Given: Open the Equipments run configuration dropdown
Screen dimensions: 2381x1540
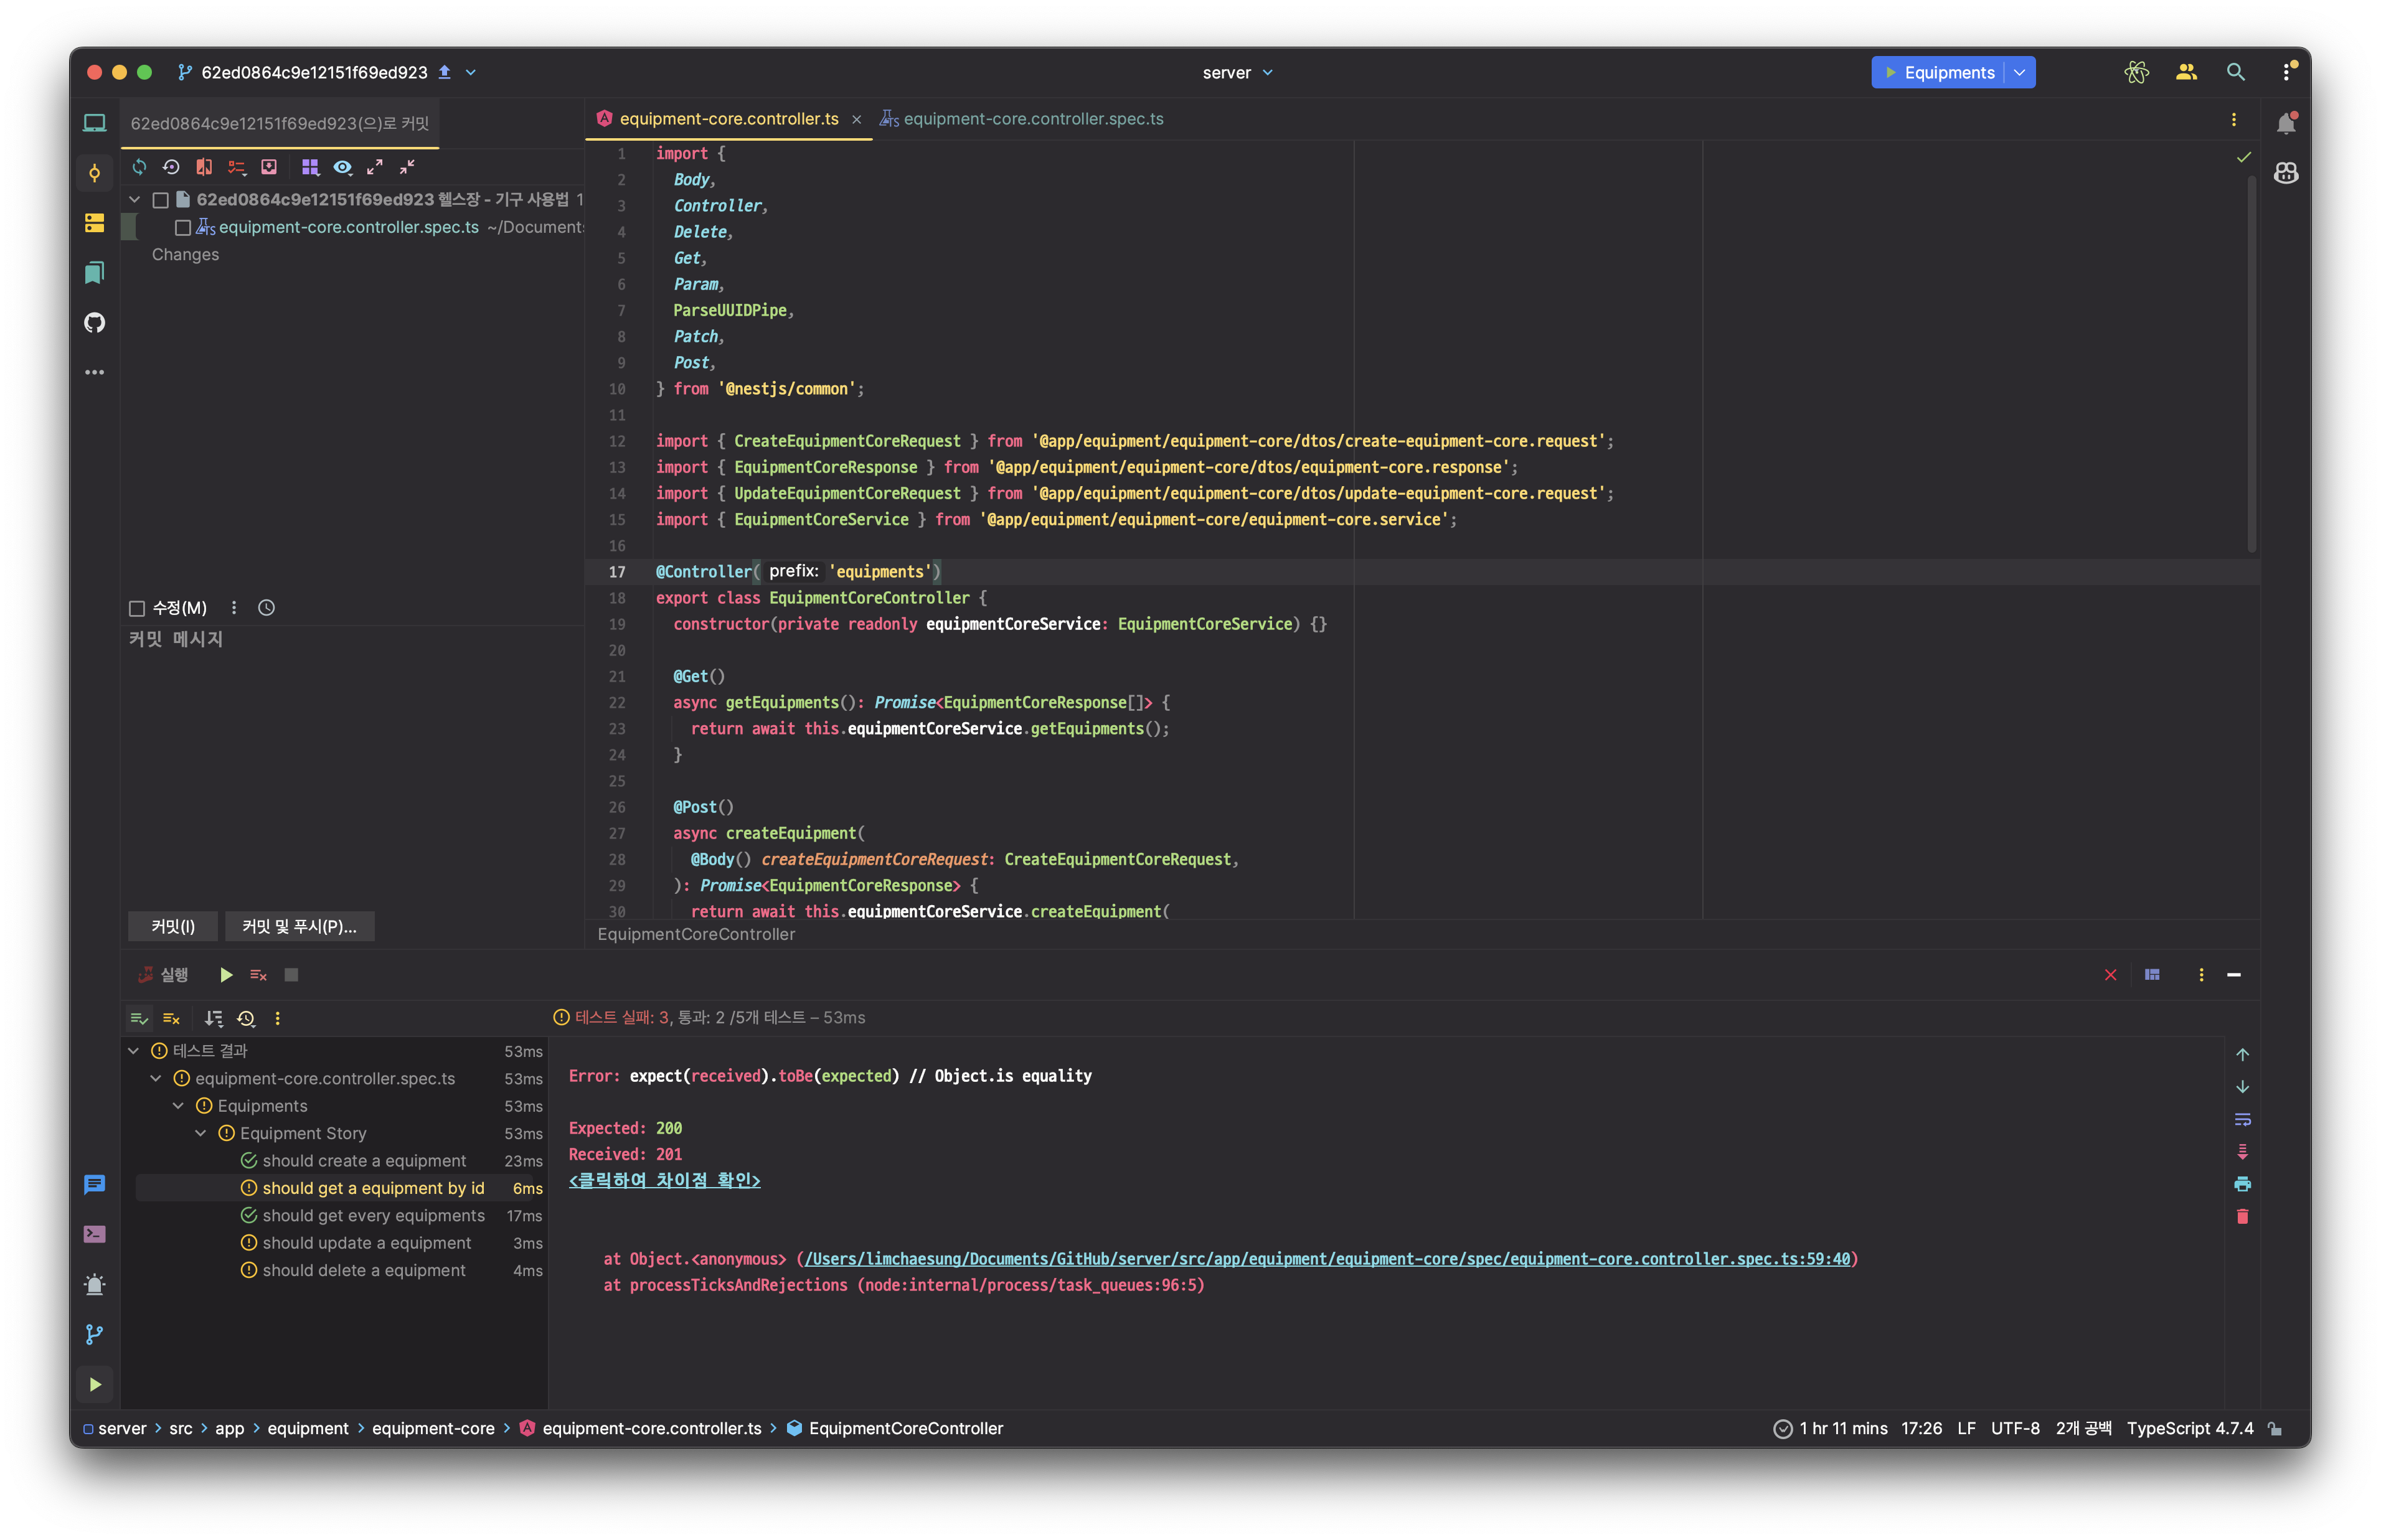Looking at the screenshot, I should pyautogui.click(x=2020, y=72).
